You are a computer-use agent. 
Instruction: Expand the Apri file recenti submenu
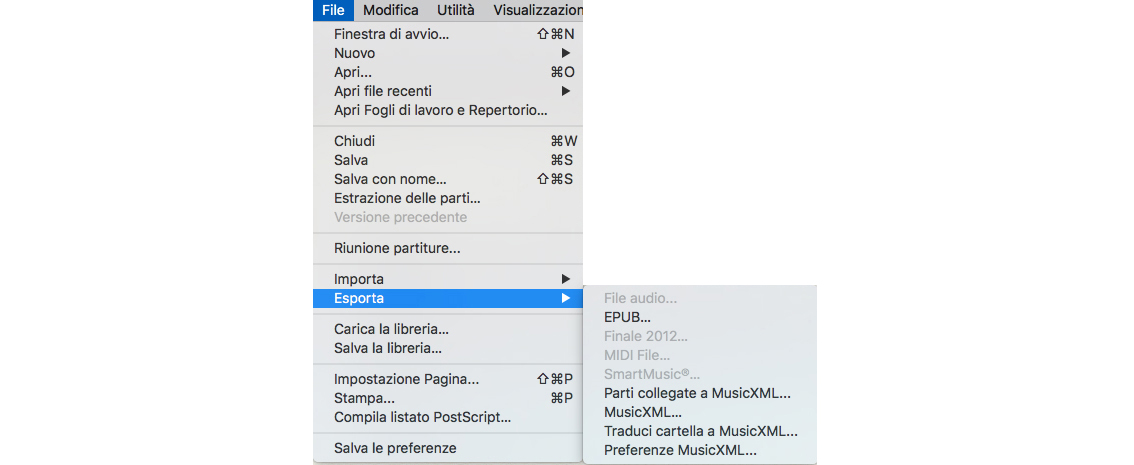coord(383,91)
